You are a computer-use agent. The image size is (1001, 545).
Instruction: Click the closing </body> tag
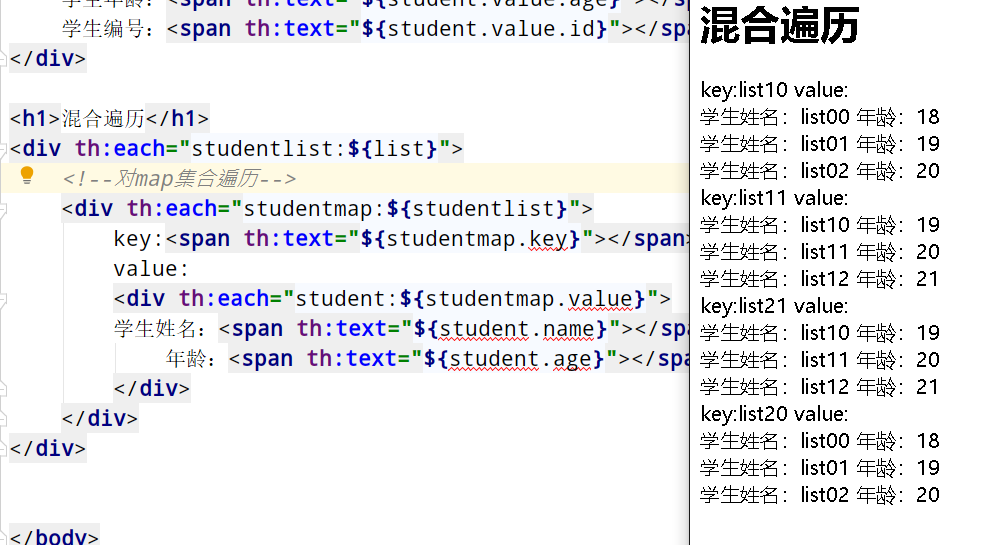(x=54, y=536)
